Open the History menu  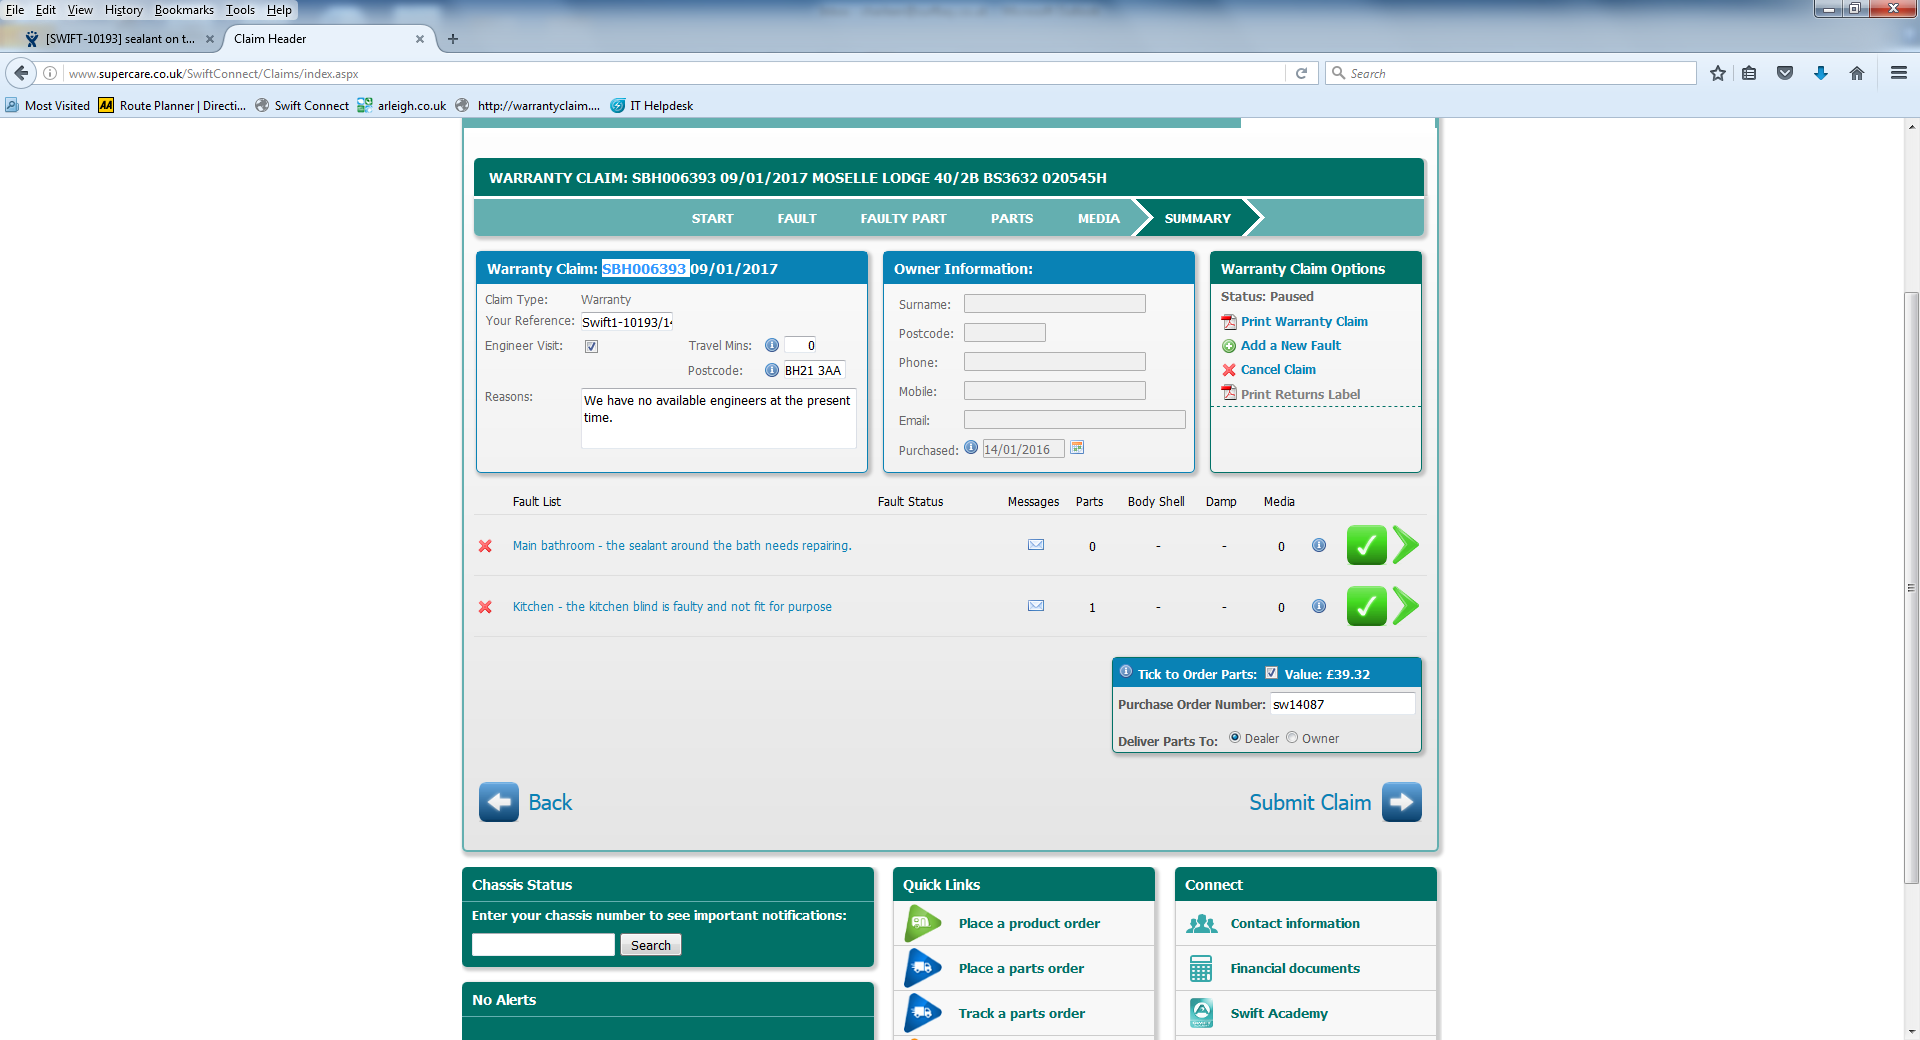[124, 10]
